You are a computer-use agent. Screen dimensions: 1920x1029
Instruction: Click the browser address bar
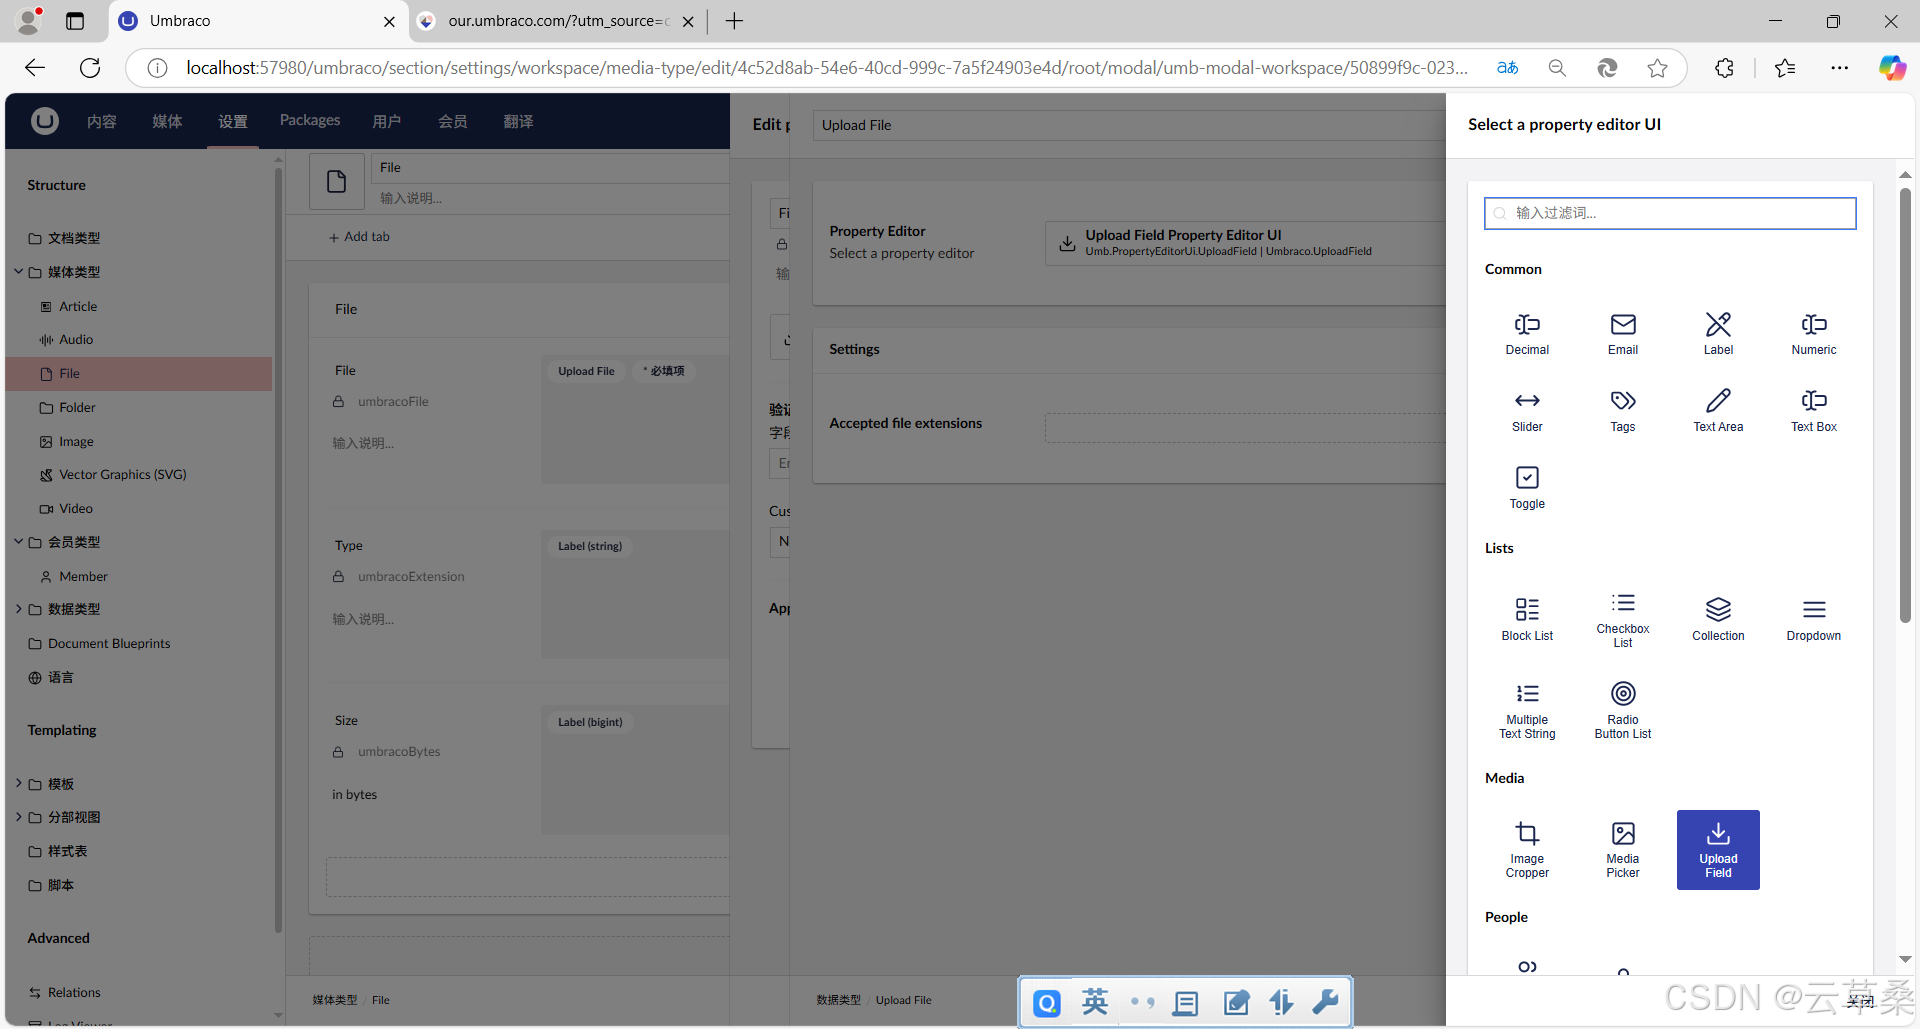(826, 68)
